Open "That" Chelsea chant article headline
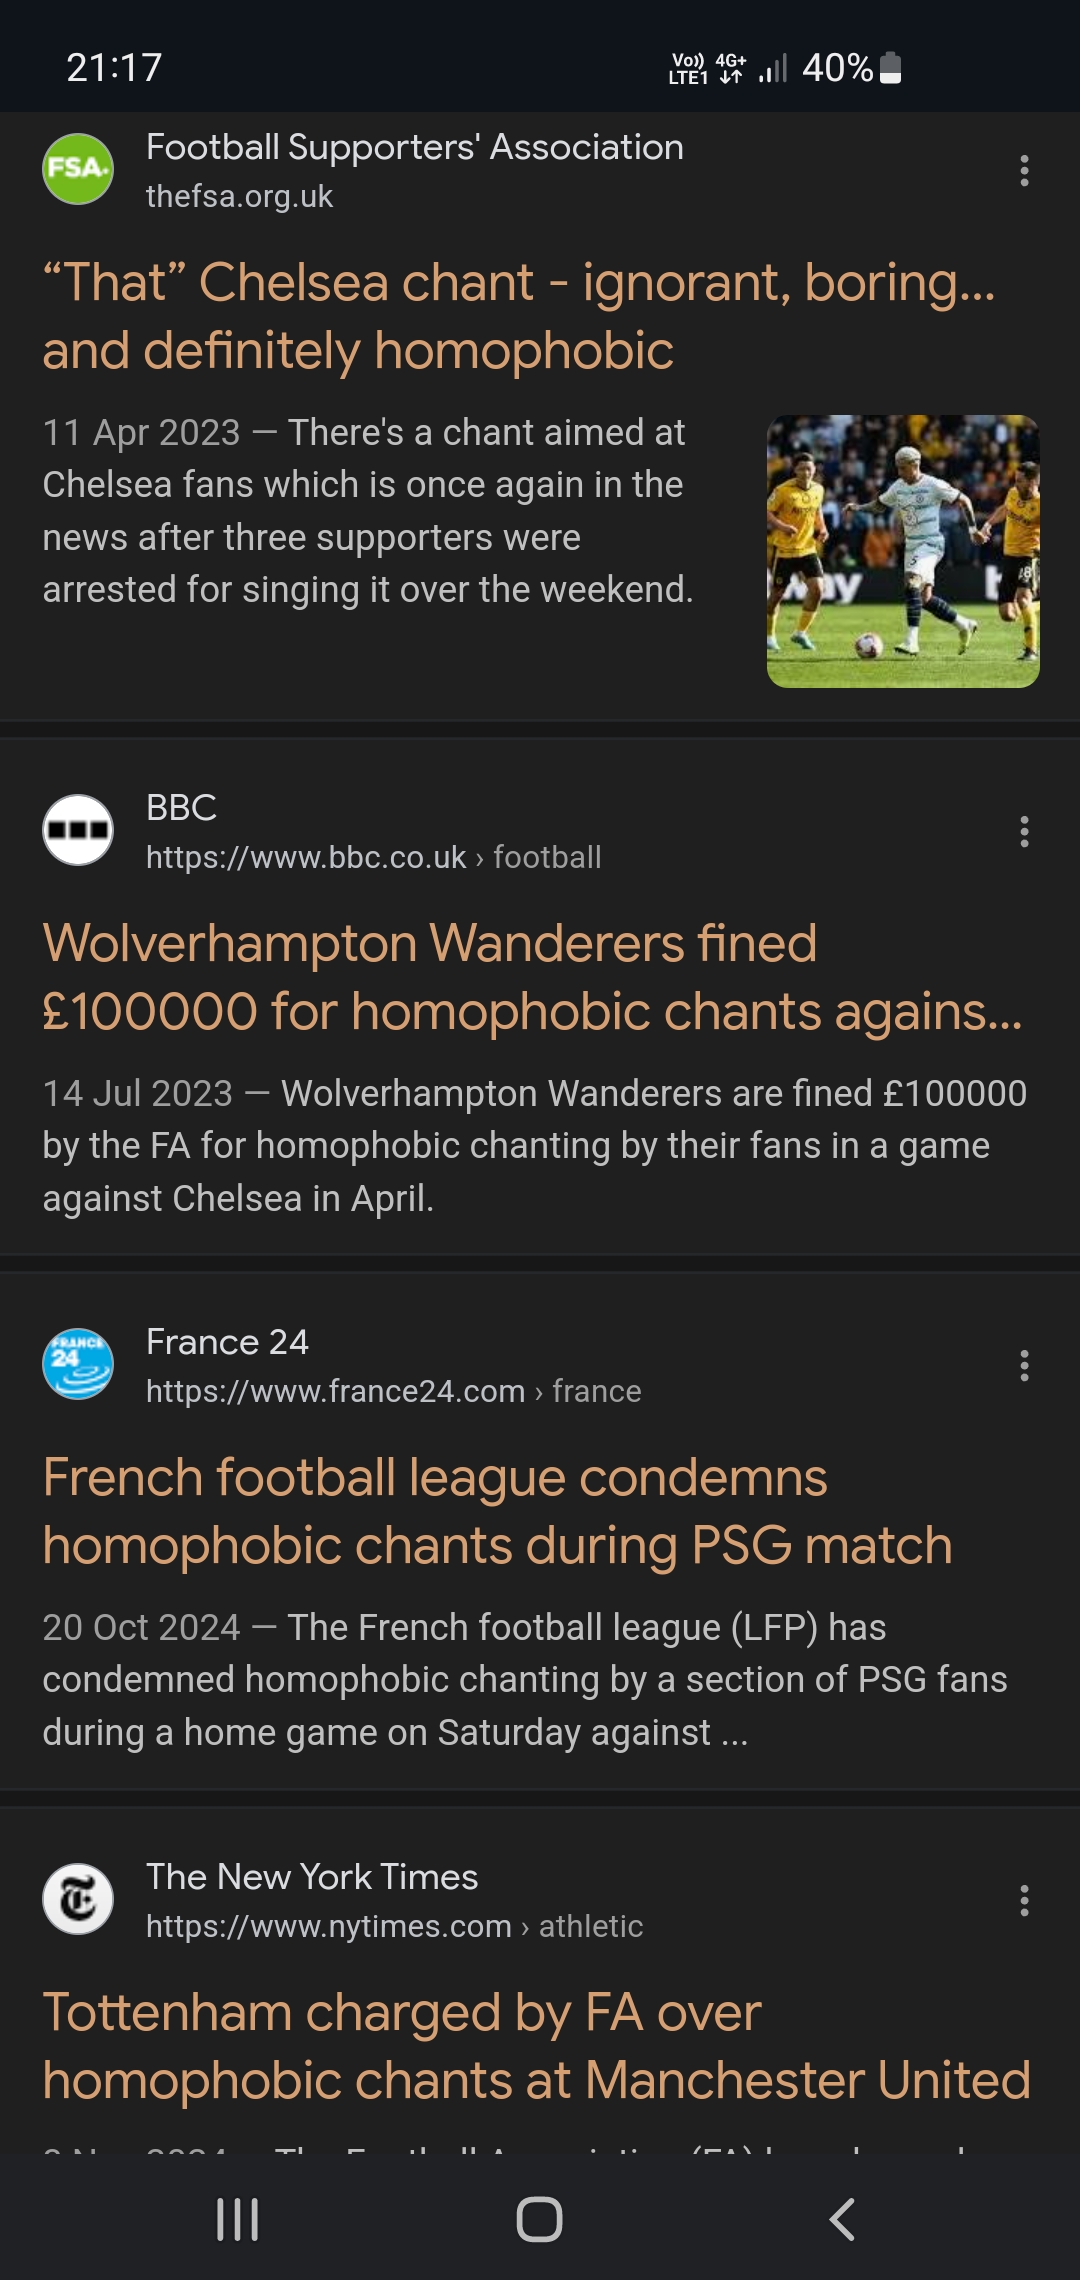1080x2280 pixels. (x=518, y=316)
